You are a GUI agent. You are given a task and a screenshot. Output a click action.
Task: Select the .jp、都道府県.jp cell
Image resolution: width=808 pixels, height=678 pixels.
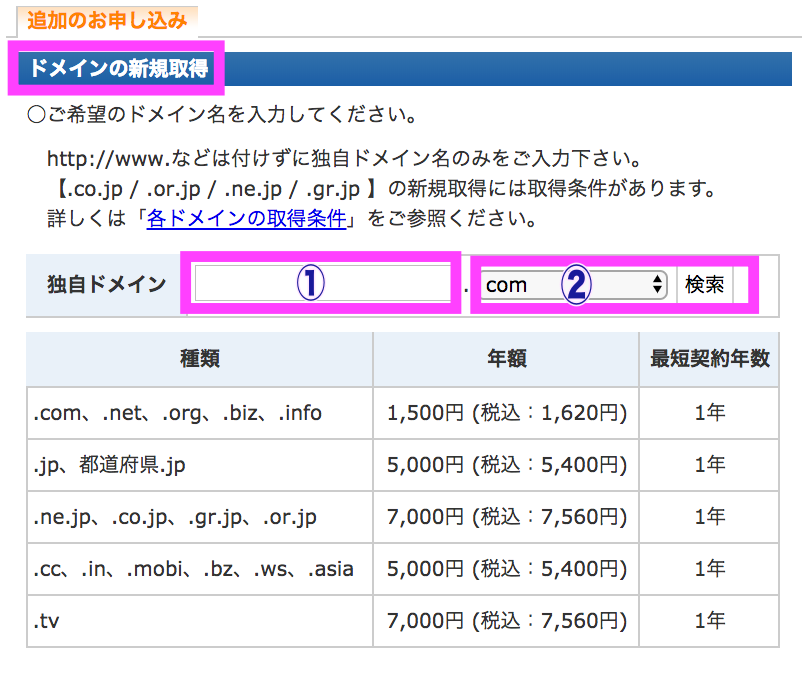[x=200, y=465]
